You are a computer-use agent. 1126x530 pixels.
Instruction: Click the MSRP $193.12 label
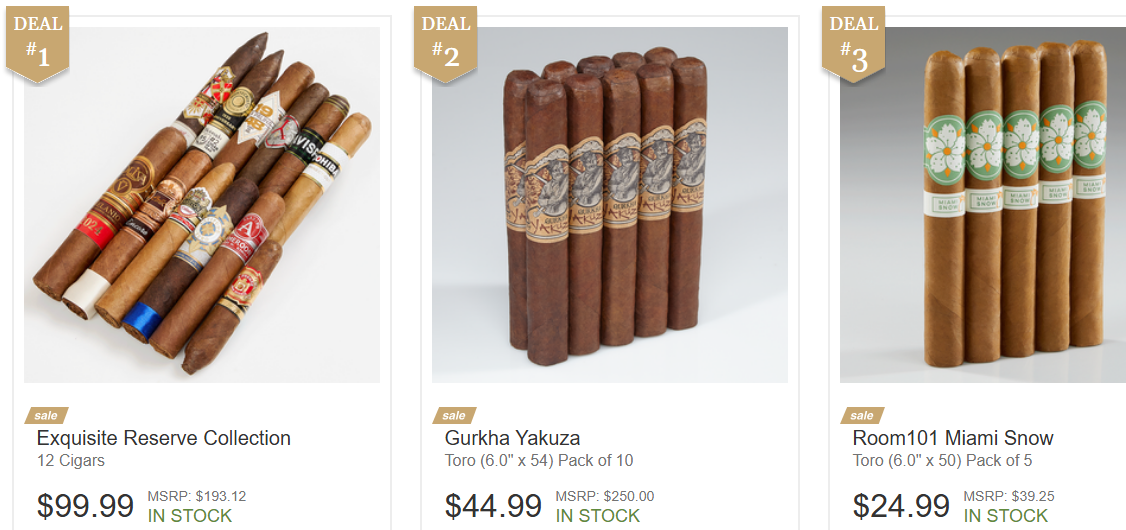pyautogui.click(x=197, y=496)
